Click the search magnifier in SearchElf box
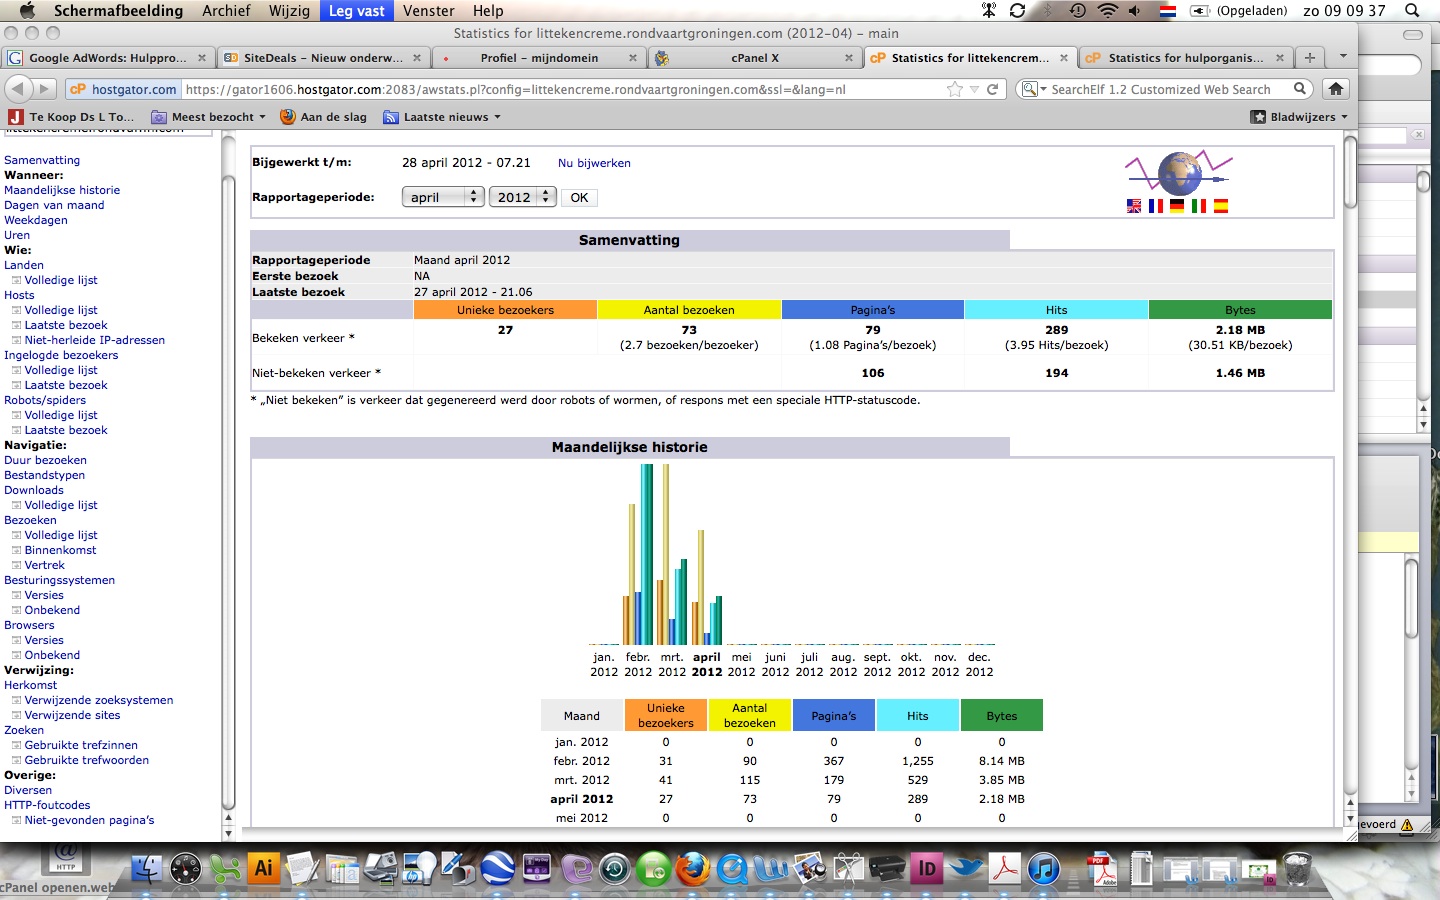This screenshot has width=1440, height=900. (x=1300, y=89)
